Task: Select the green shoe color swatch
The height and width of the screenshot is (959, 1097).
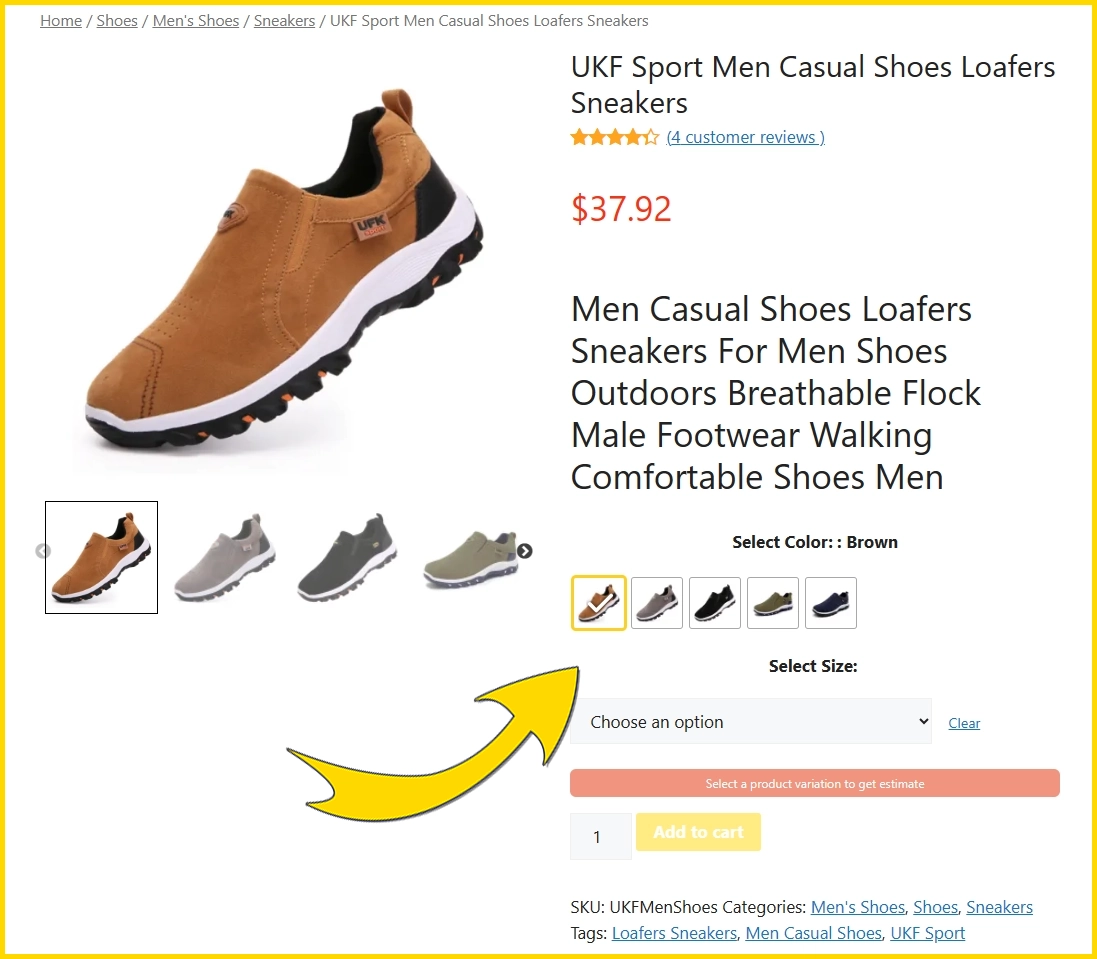Action: [x=773, y=603]
